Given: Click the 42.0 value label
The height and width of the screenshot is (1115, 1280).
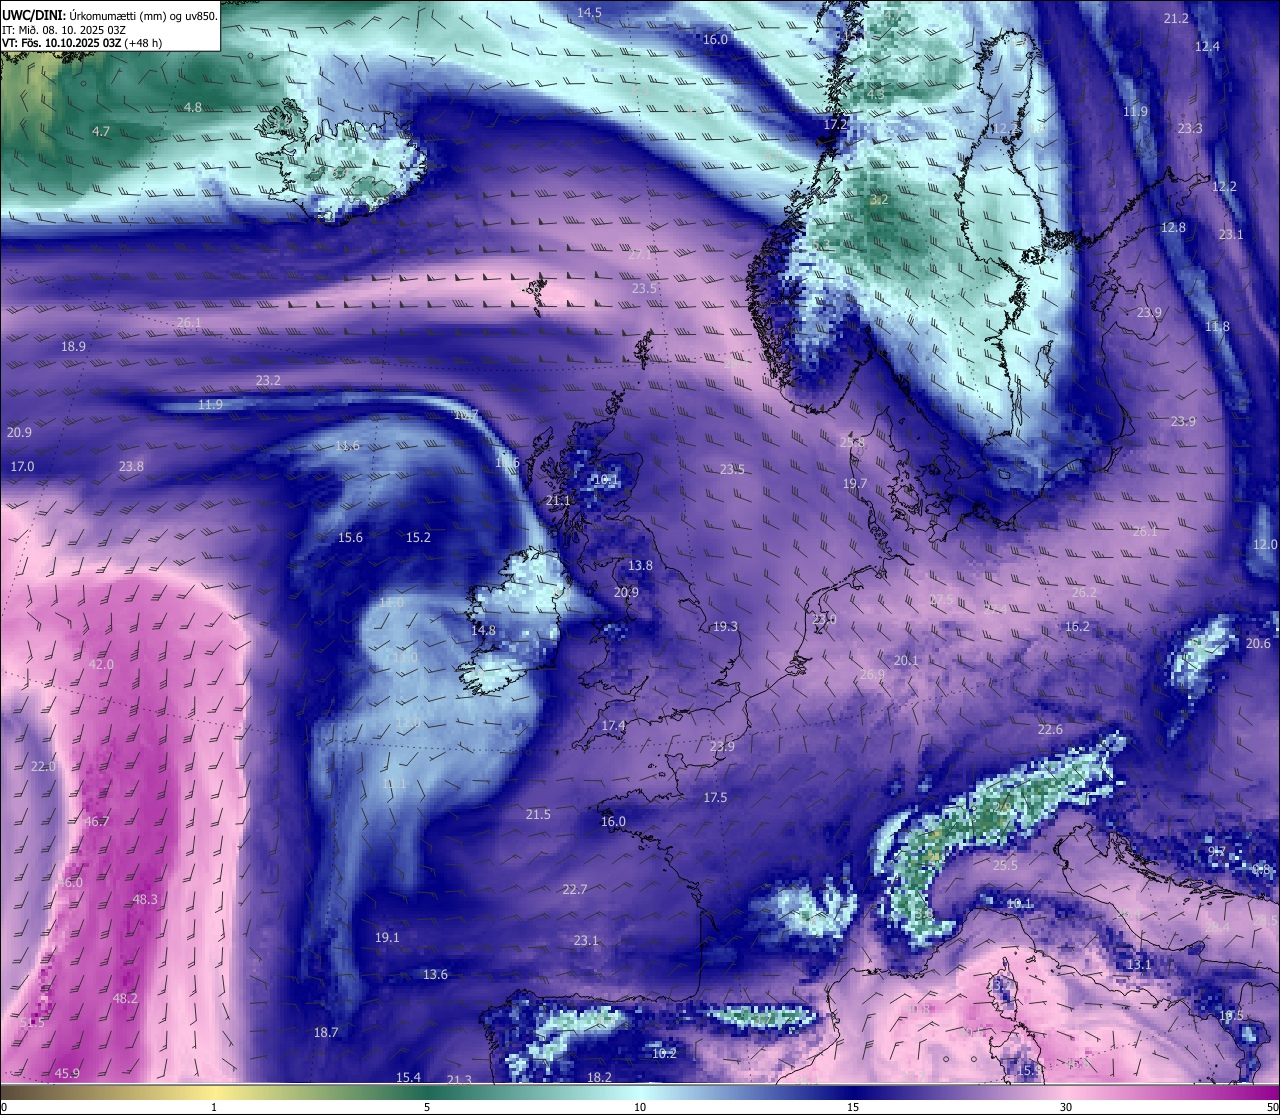Looking at the screenshot, I should pyautogui.click(x=101, y=664).
